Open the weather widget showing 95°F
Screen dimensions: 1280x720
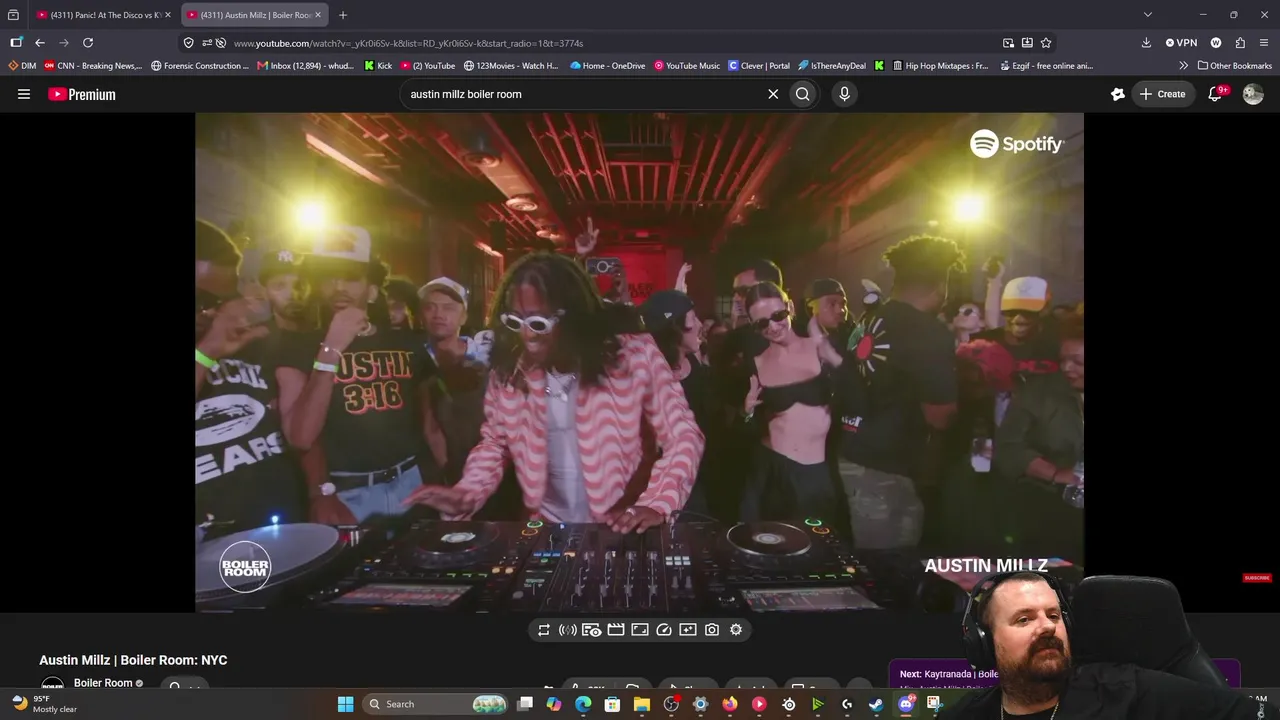45,704
